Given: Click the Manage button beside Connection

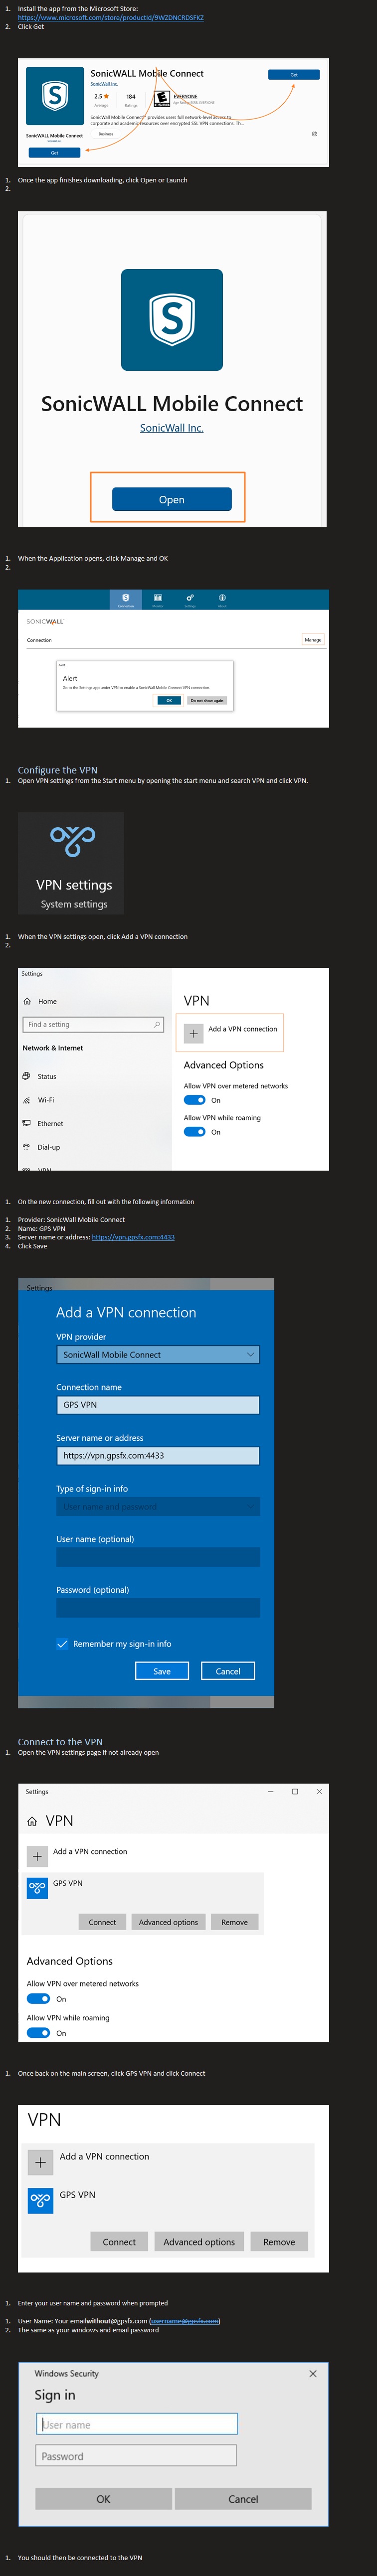Looking at the screenshot, I should [313, 640].
